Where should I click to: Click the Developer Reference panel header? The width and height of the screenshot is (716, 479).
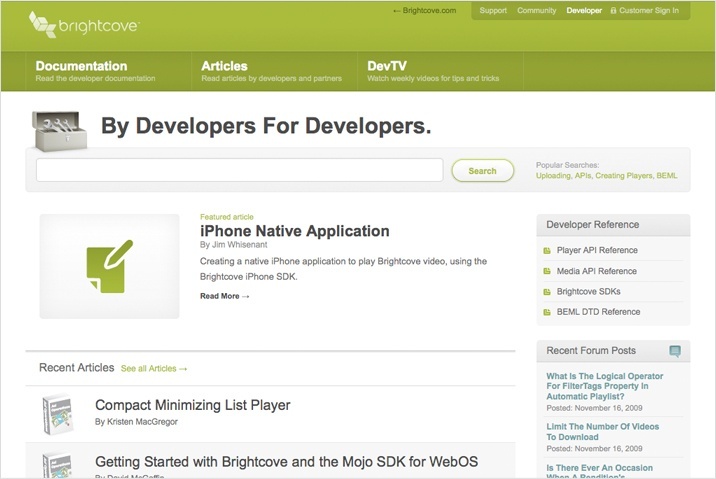click(x=613, y=225)
